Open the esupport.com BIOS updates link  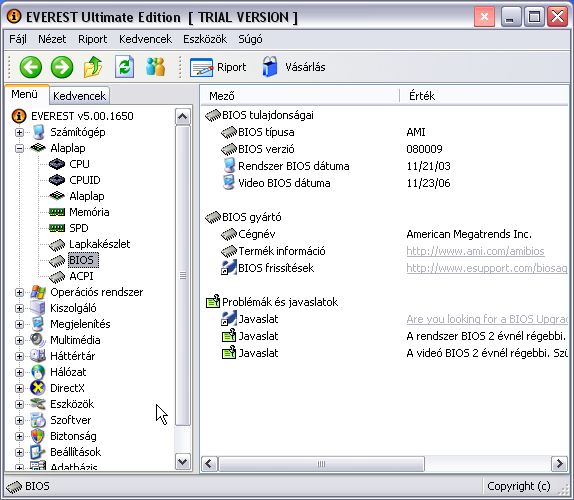[487, 268]
